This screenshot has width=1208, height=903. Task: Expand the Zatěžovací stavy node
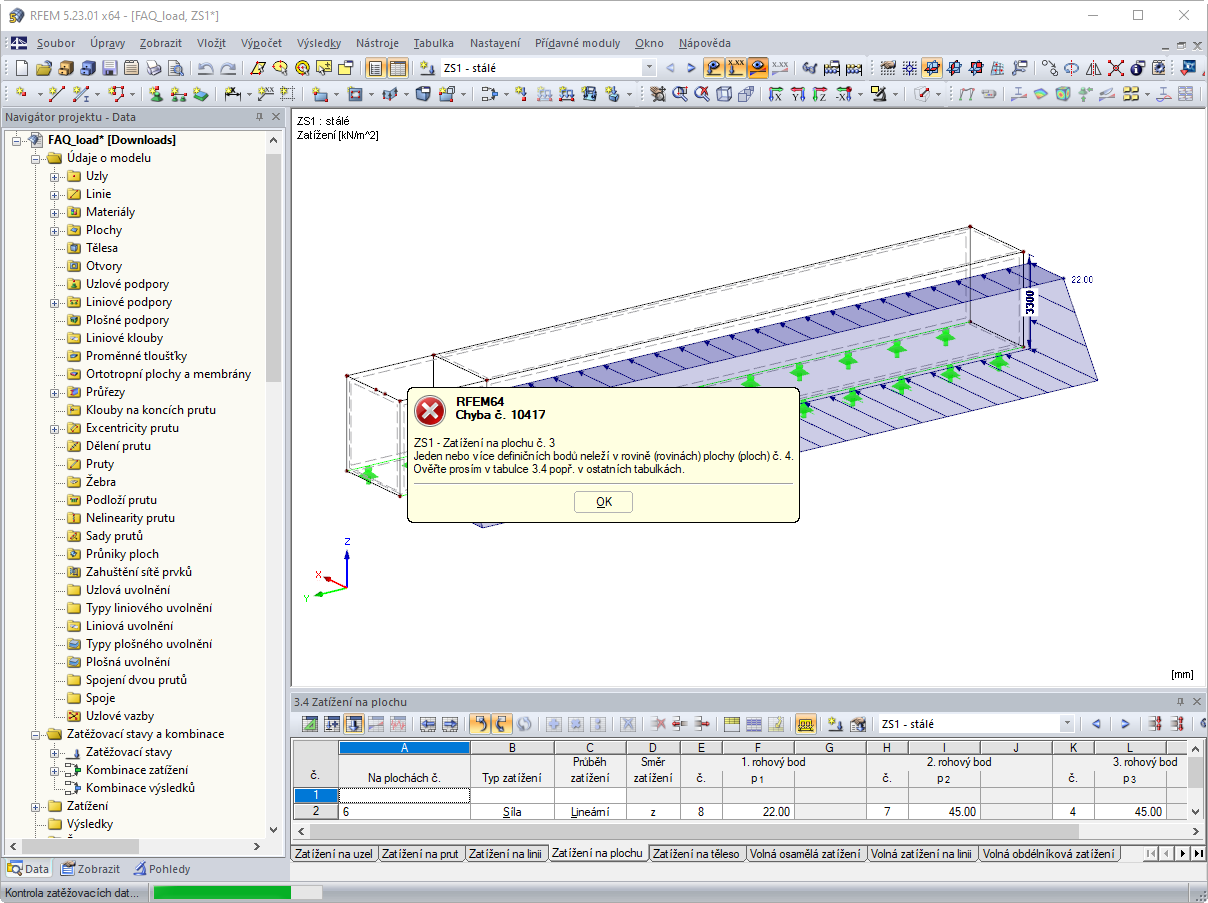pos(56,752)
